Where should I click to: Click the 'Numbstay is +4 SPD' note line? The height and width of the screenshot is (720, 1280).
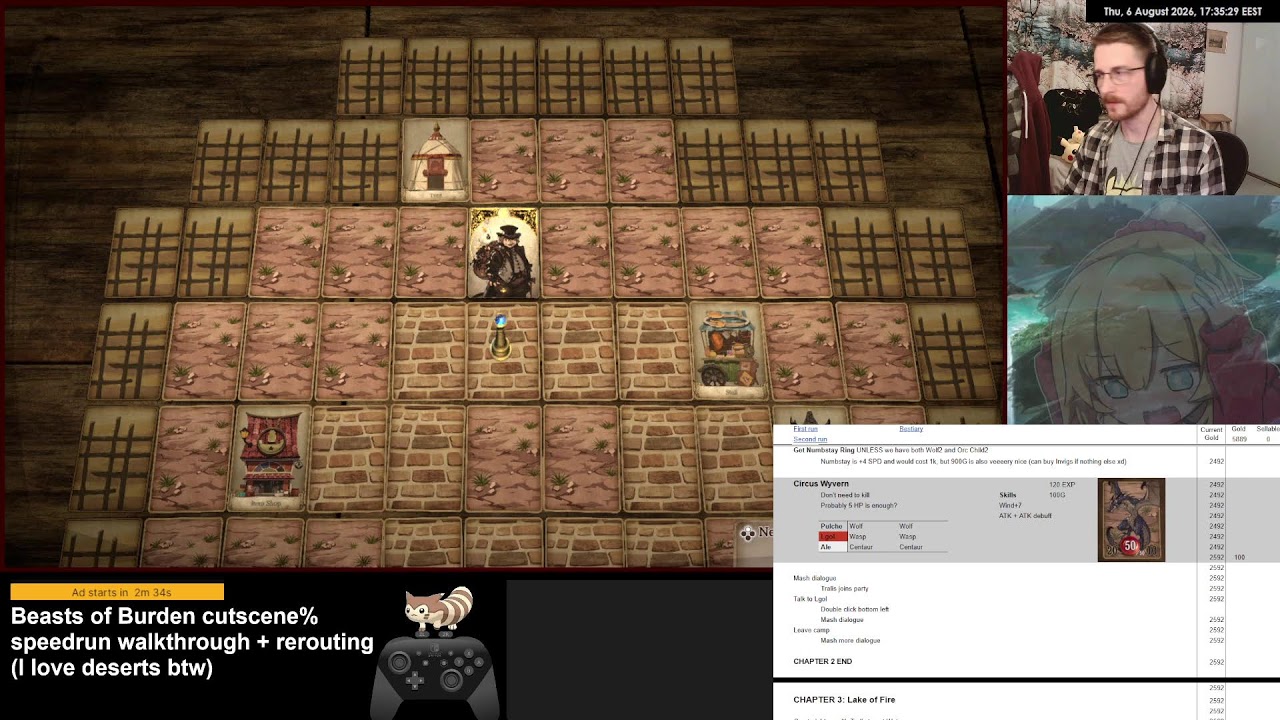(x=973, y=461)
